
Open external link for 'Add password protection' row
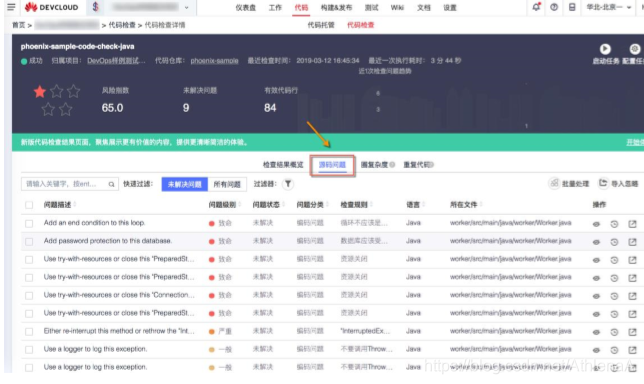tap(632, 242)
